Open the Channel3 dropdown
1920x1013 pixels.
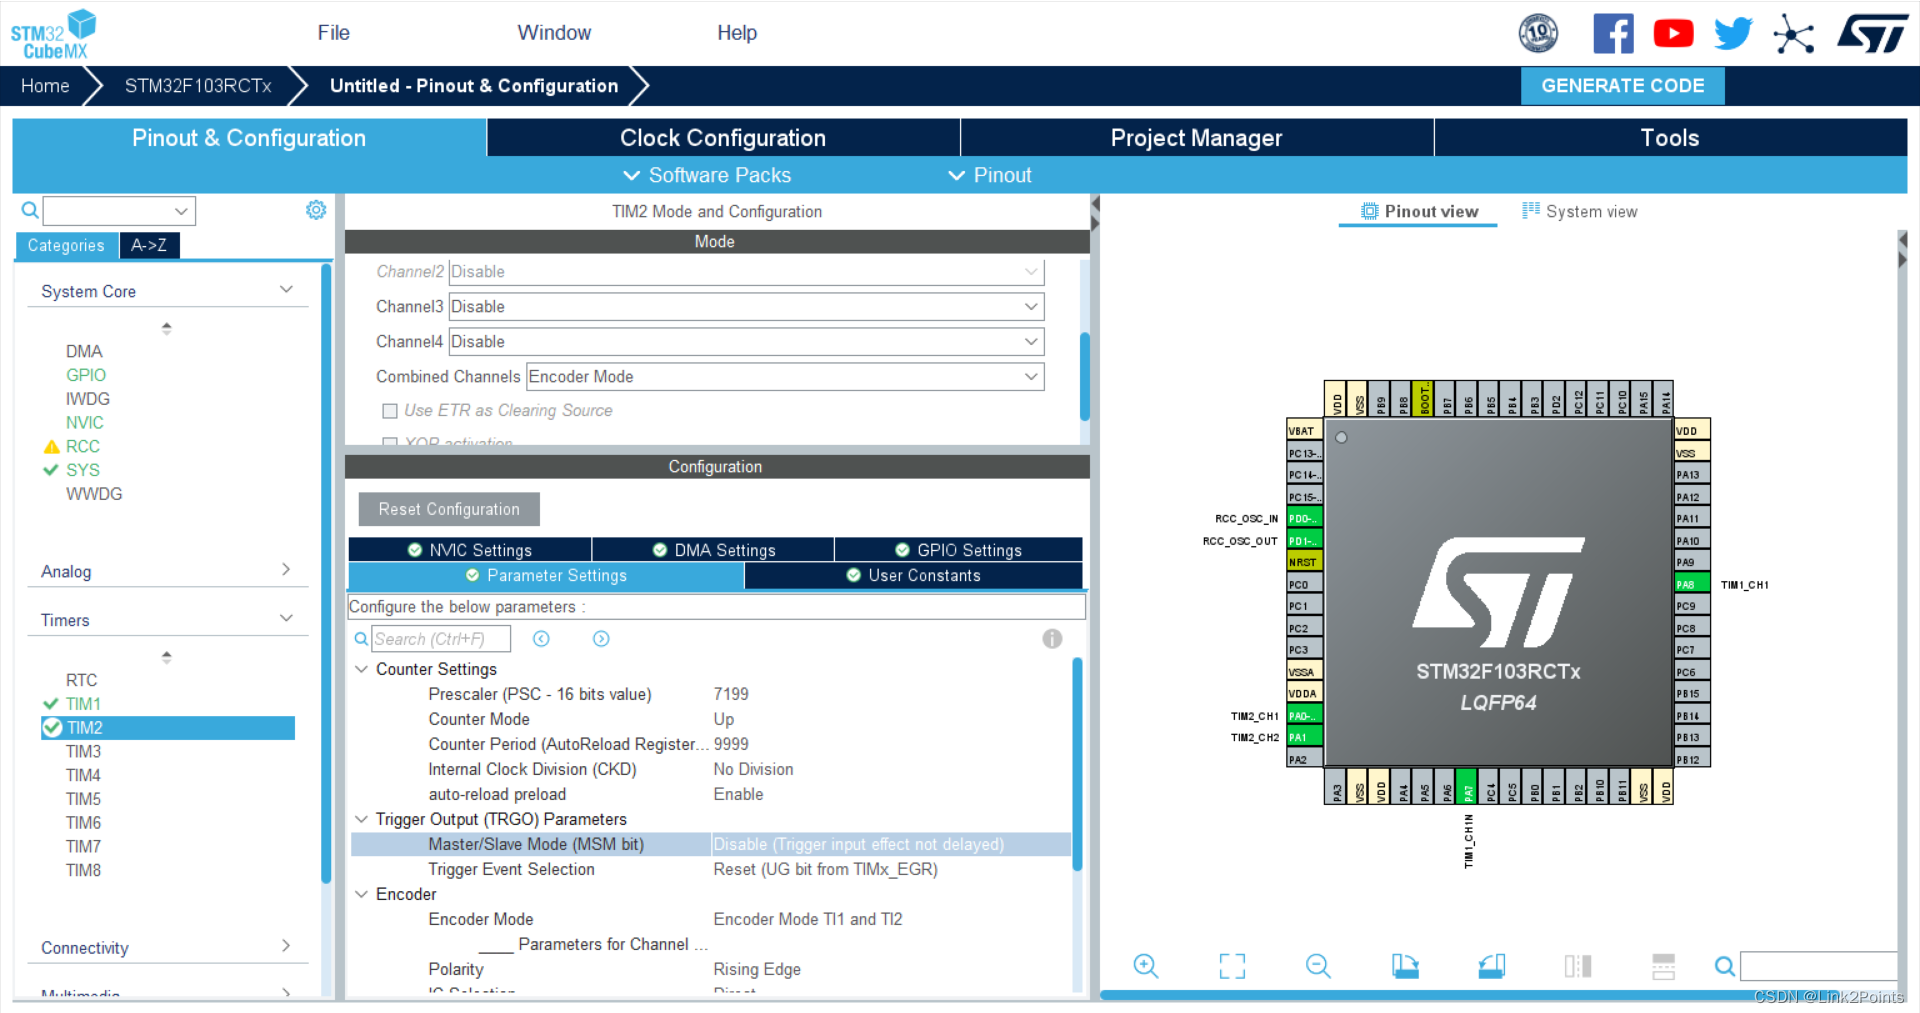point(746,307)
